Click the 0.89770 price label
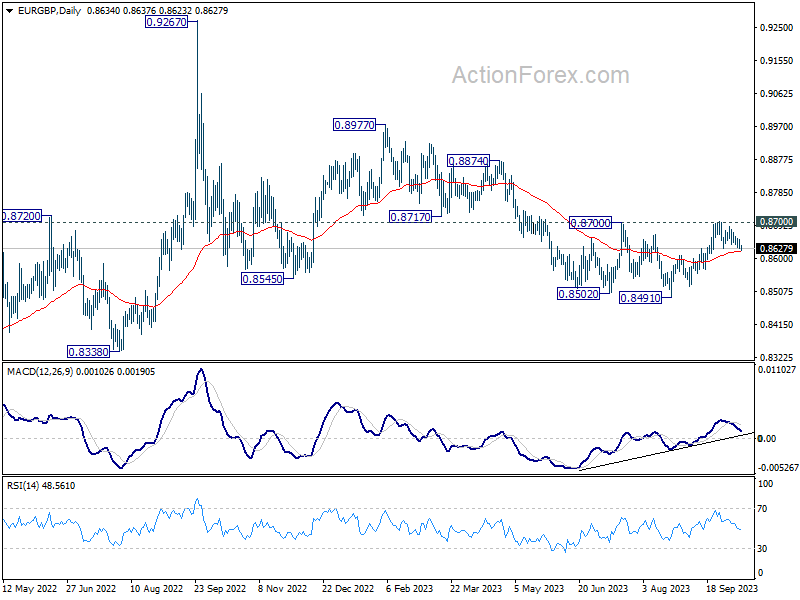800x600 pixels. pyautogui.click(x=354, y=124)
